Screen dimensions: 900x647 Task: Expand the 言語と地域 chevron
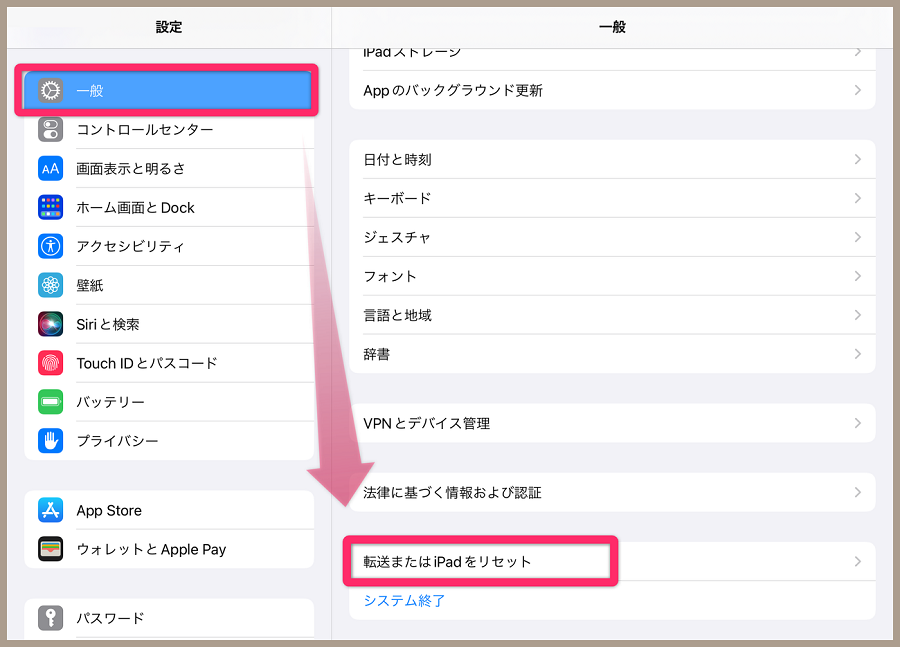(858, 315)
